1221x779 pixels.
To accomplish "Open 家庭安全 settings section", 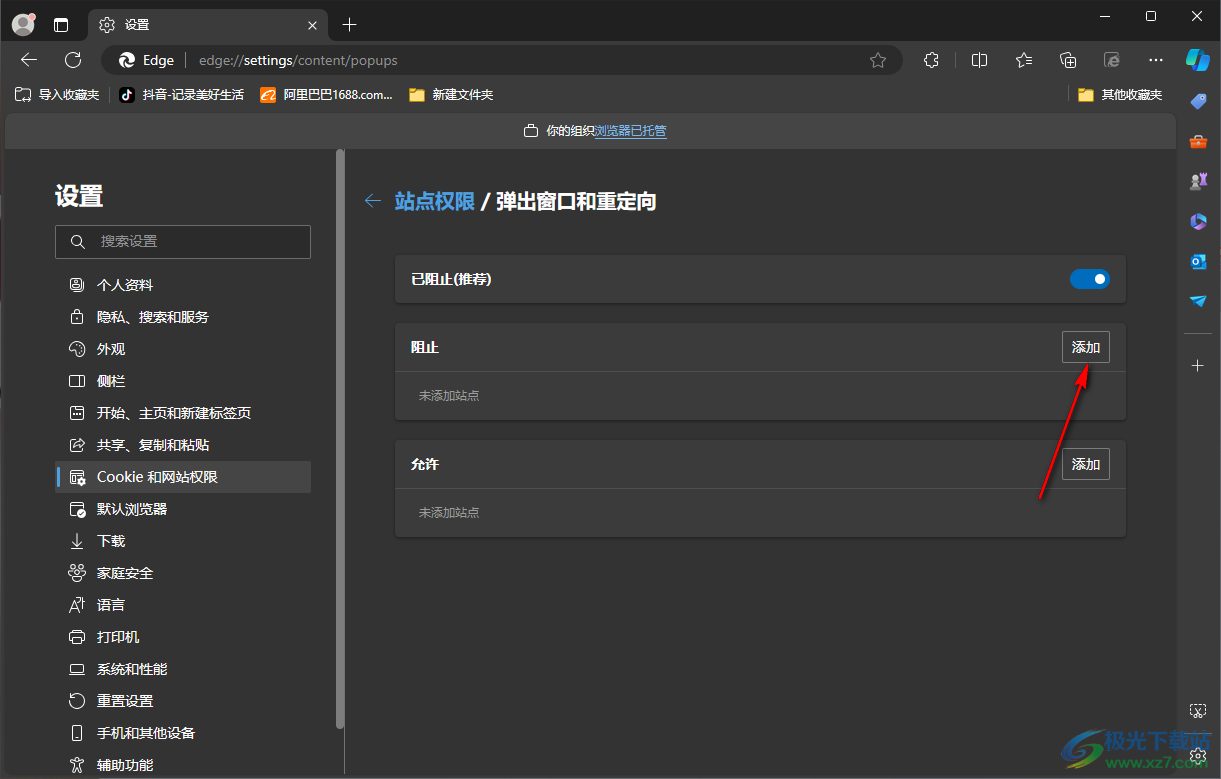I will tap(183, 573).
